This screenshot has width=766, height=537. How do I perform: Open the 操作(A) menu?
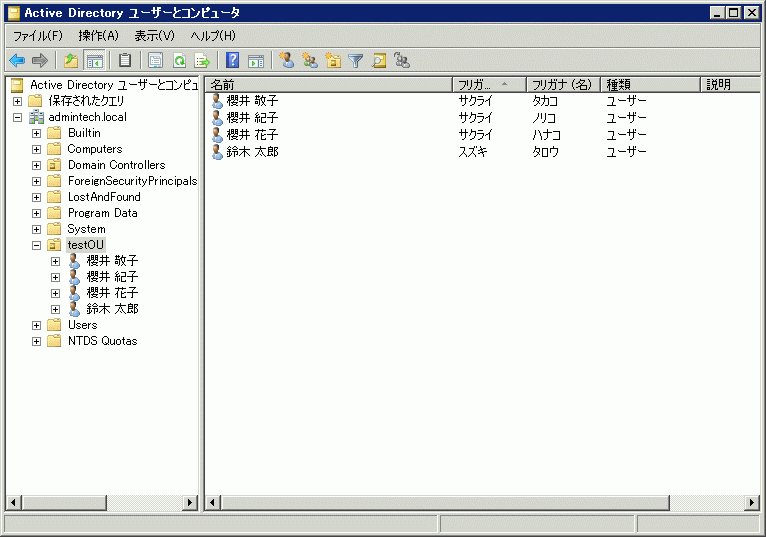tap(98, 36)
